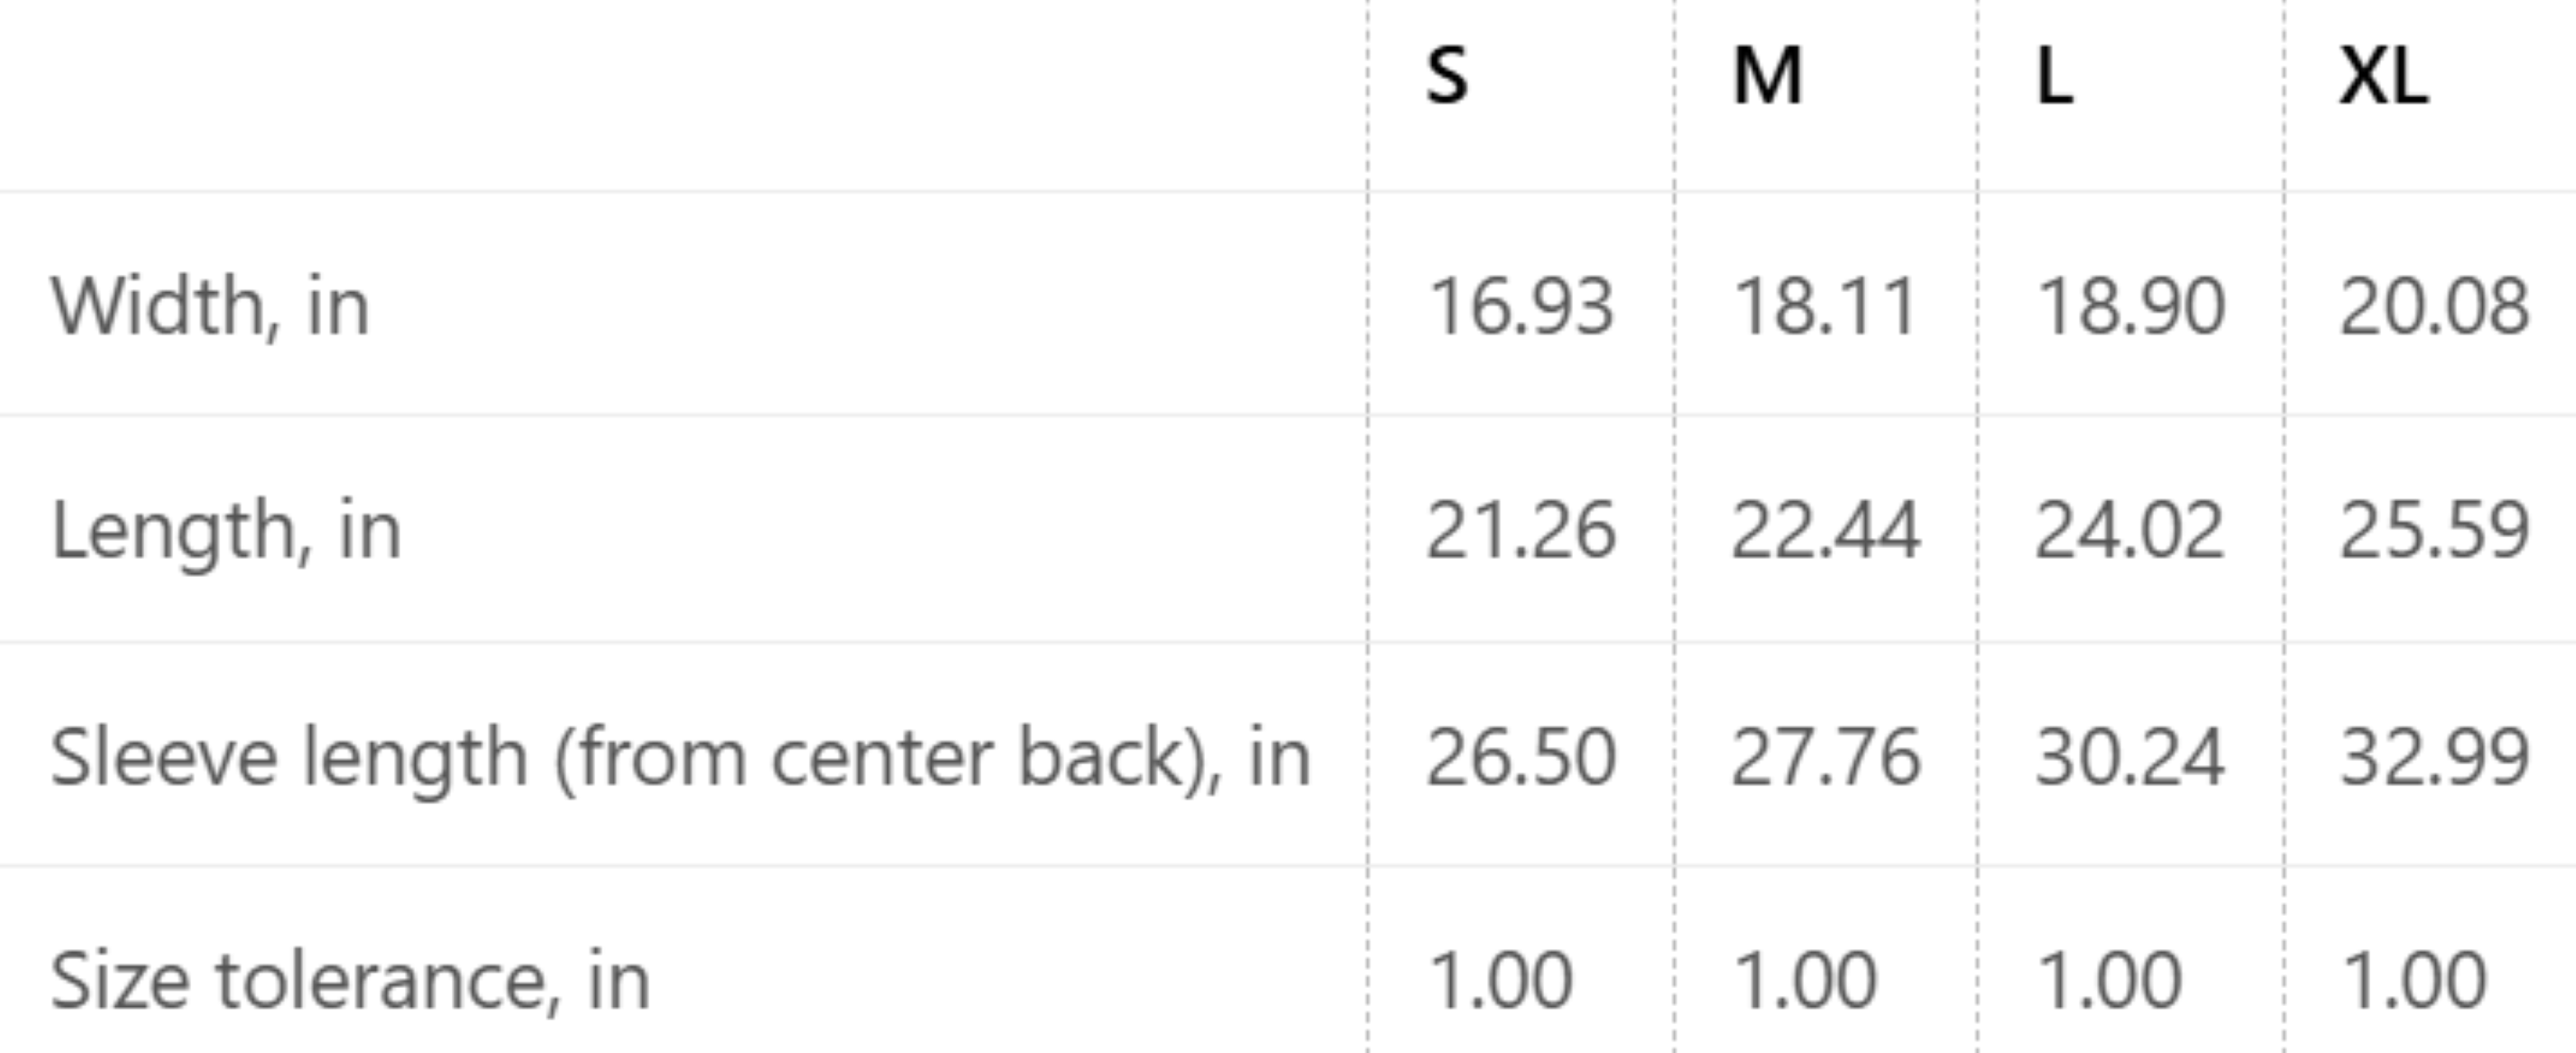Viewport: 2576px width, 1053px height.
Task: Select the XL size column header
Action: pyautogui.click(x=2384, y=76)
